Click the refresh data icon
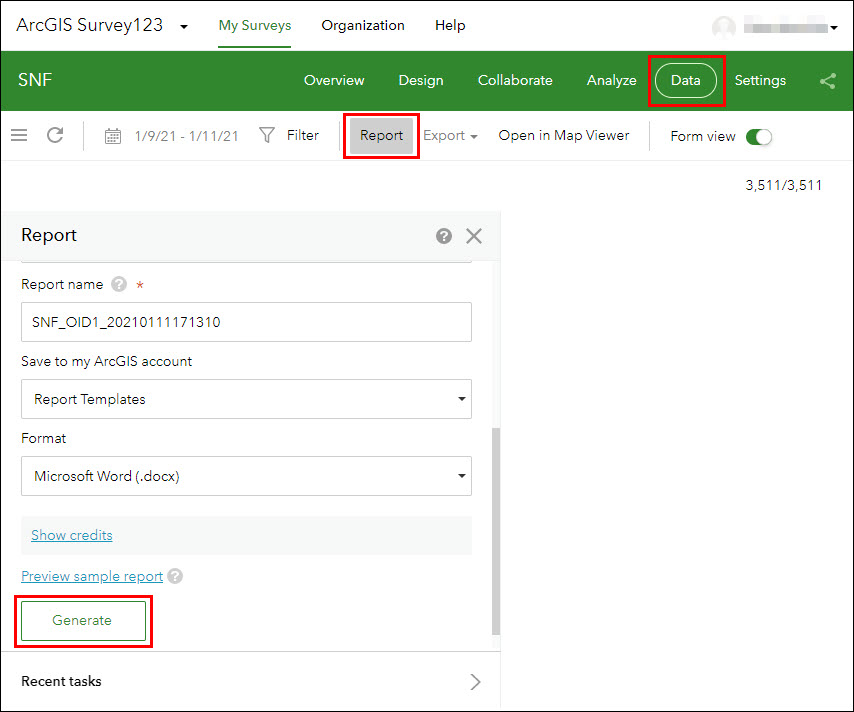Viewport: 854px width, 712px height. [x=55, y=135]
